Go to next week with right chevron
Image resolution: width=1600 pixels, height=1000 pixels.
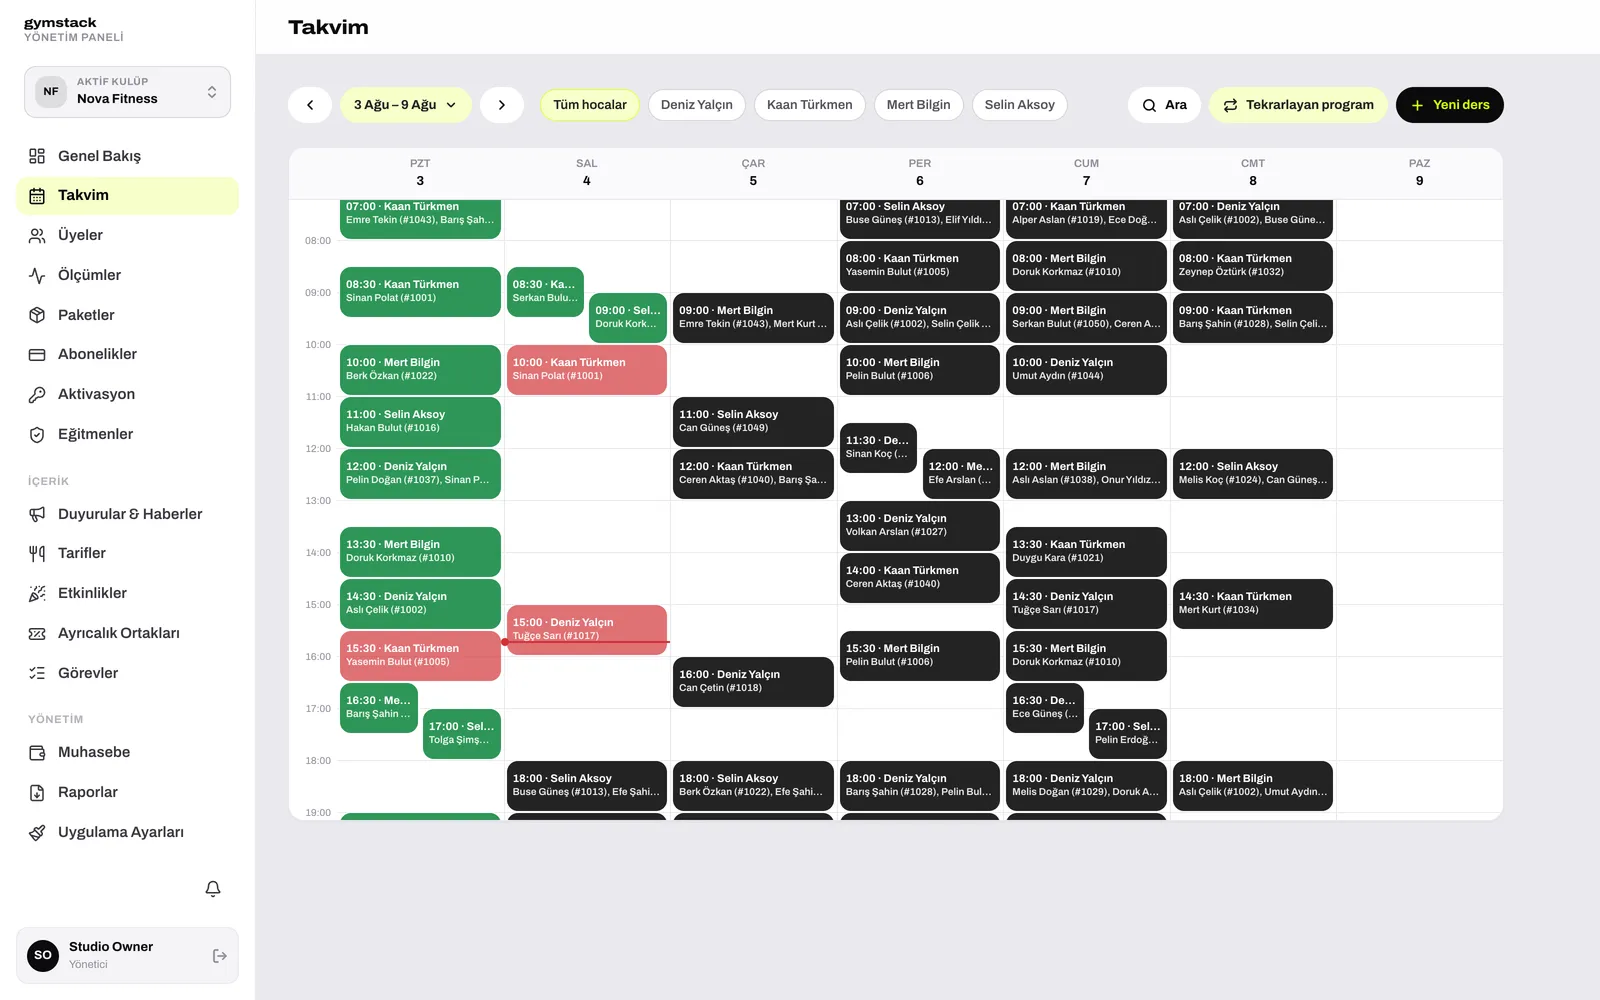tap(502, 105)
